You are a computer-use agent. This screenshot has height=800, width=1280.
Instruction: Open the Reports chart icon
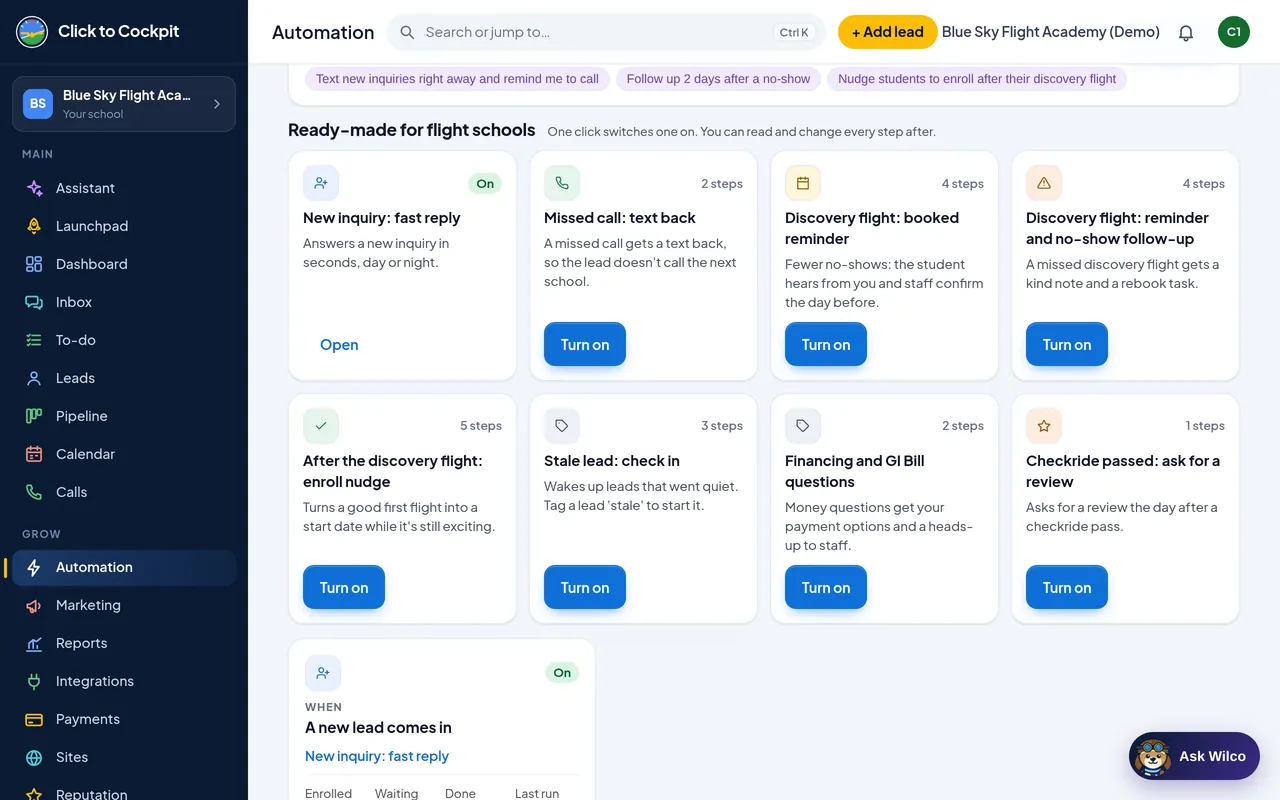click(x=34, y=643)
